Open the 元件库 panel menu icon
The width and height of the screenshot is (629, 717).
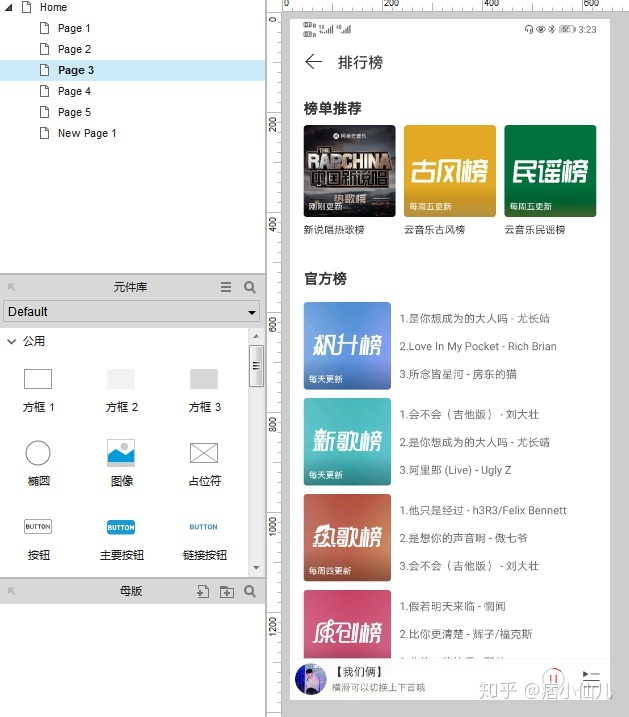226,287
